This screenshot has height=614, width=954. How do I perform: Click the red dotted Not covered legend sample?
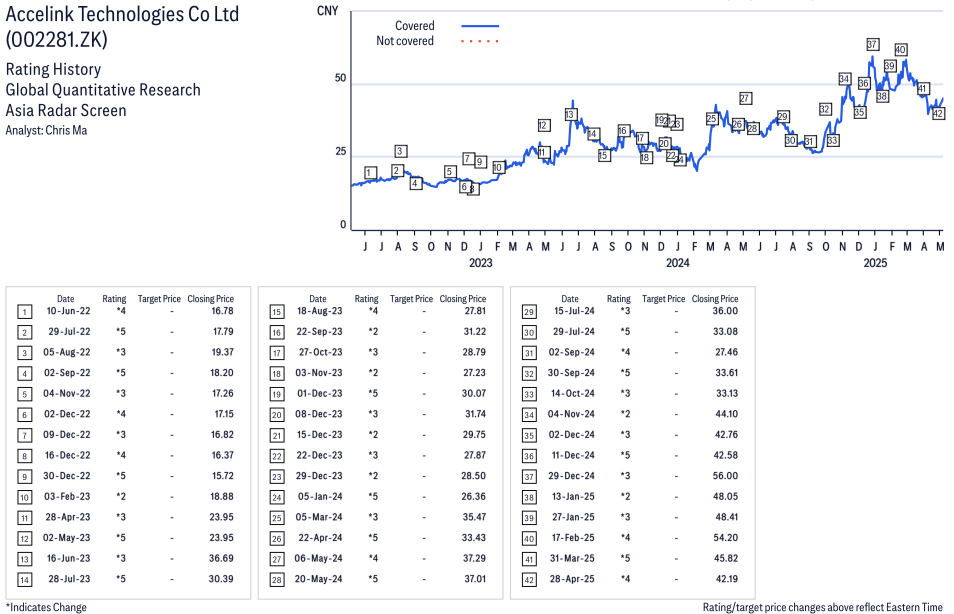coord(480,41)
